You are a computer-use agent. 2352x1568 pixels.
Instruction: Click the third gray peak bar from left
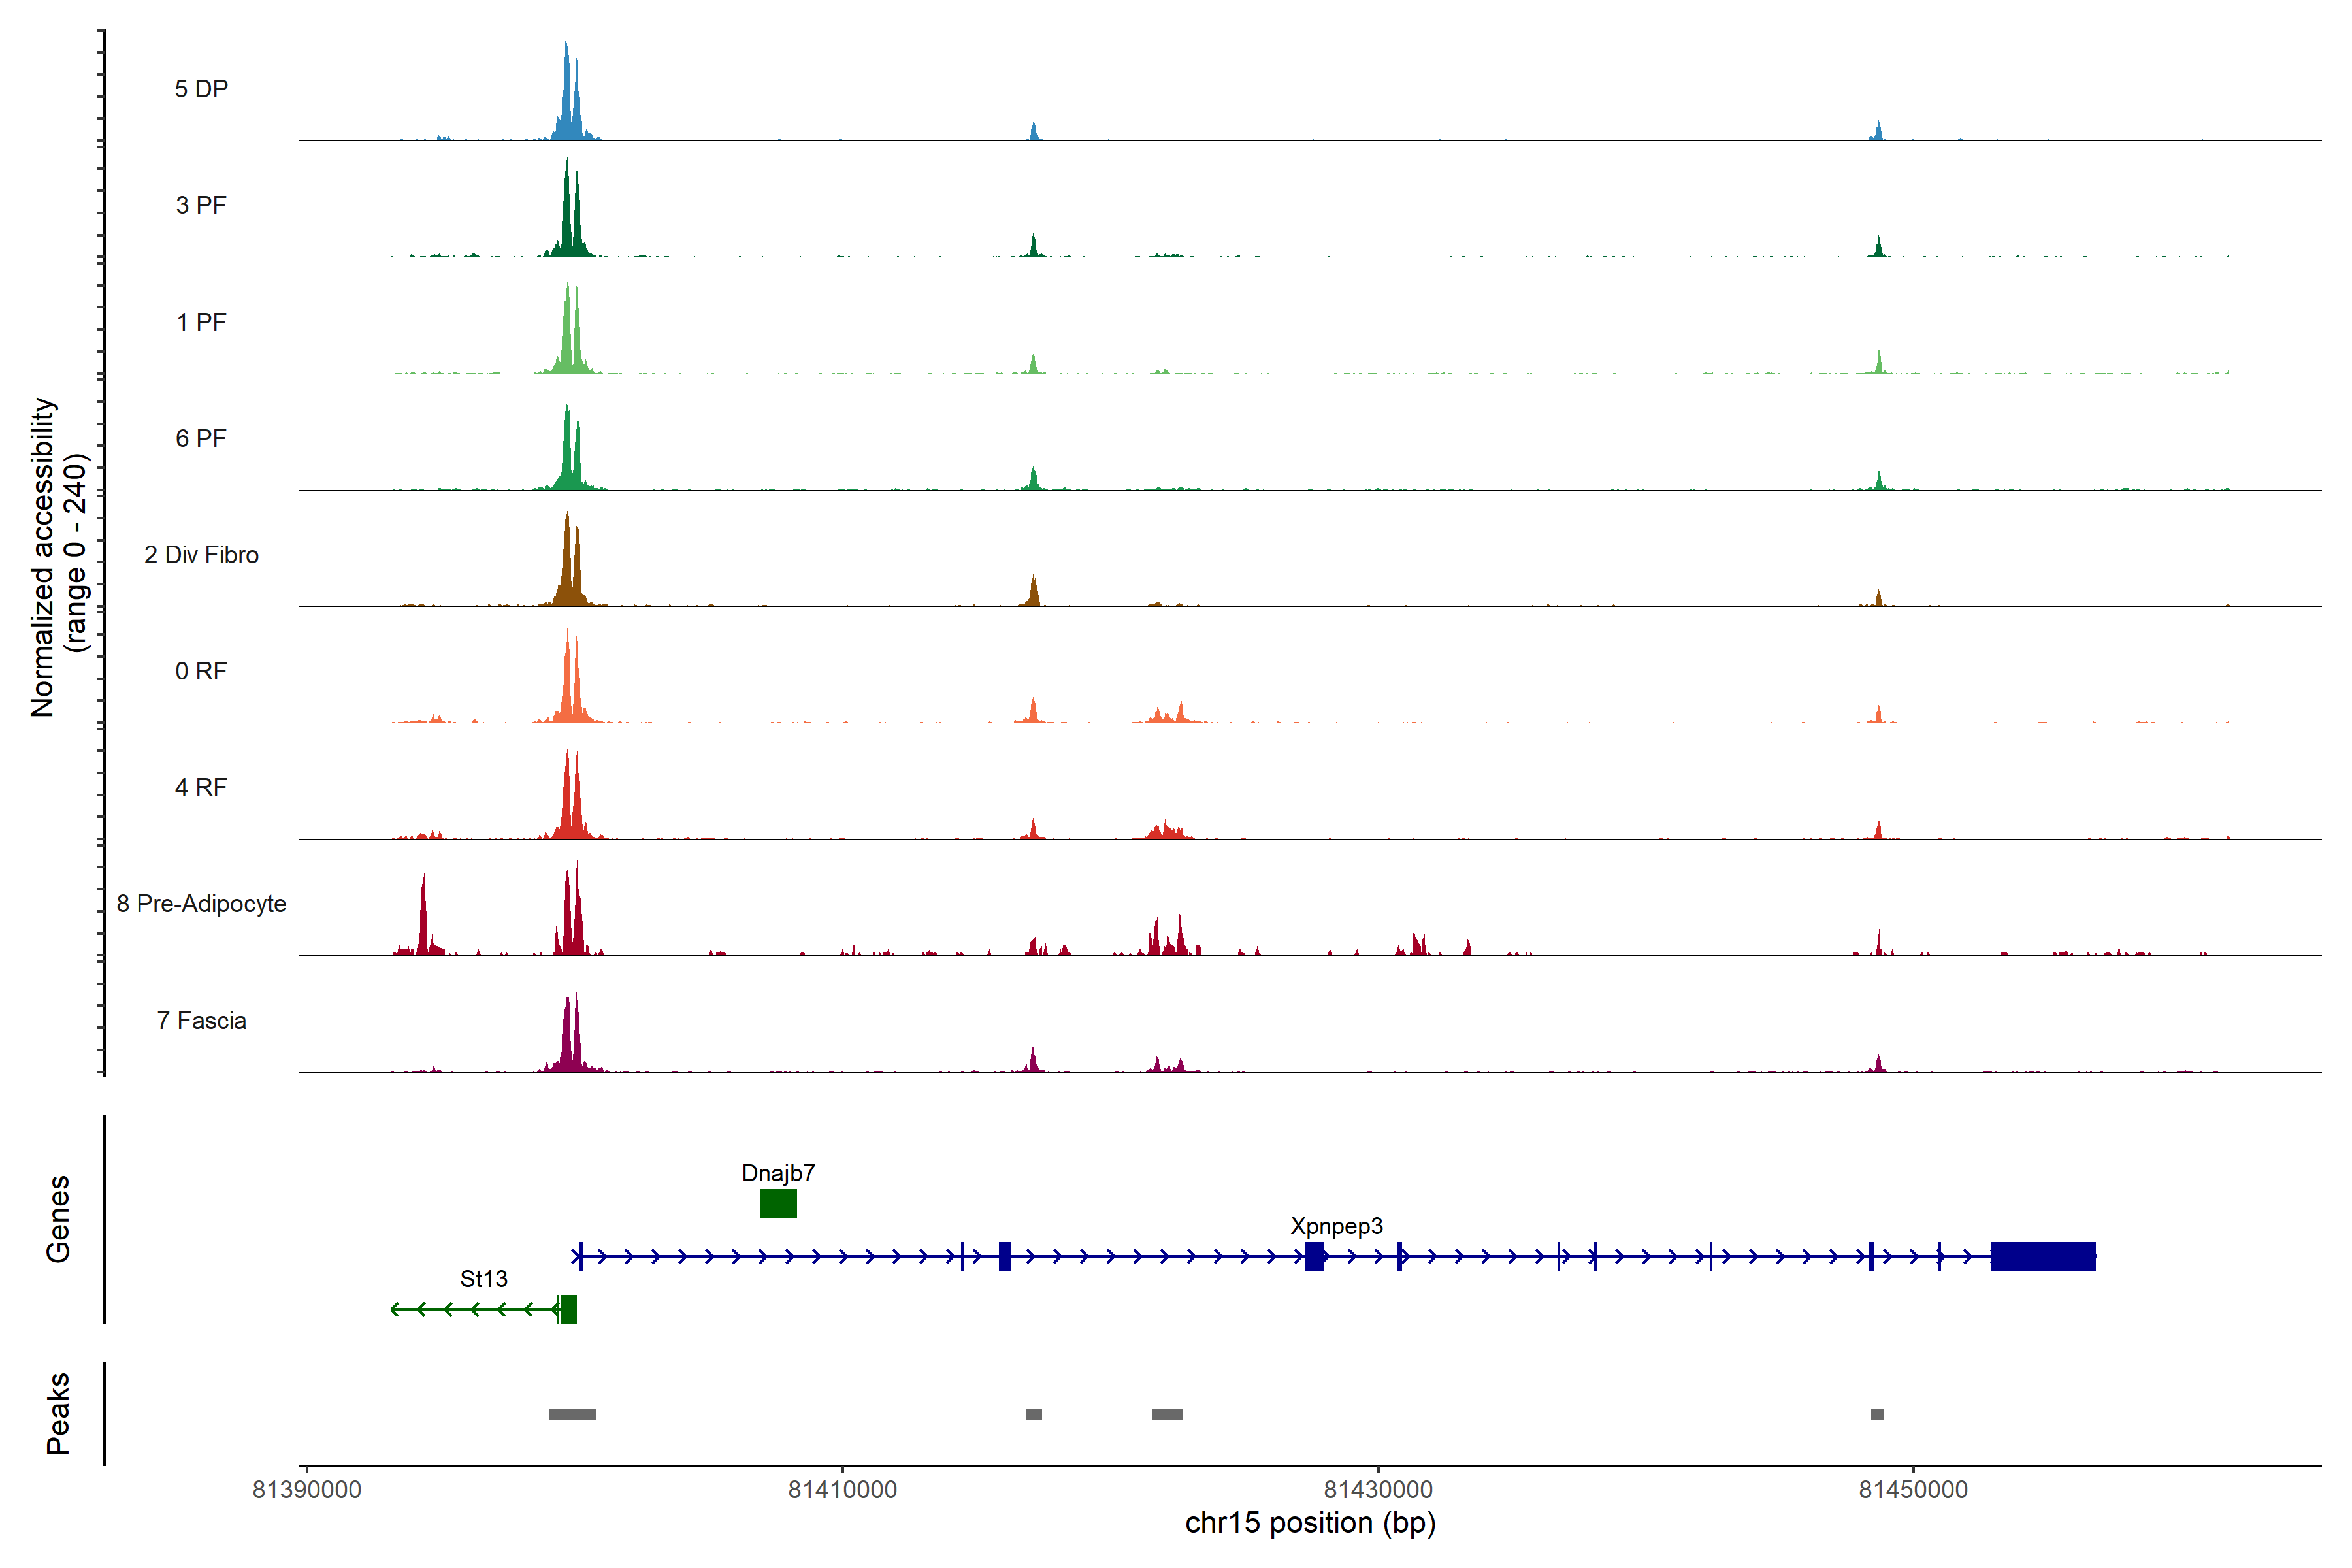tap(1167, 1414)
